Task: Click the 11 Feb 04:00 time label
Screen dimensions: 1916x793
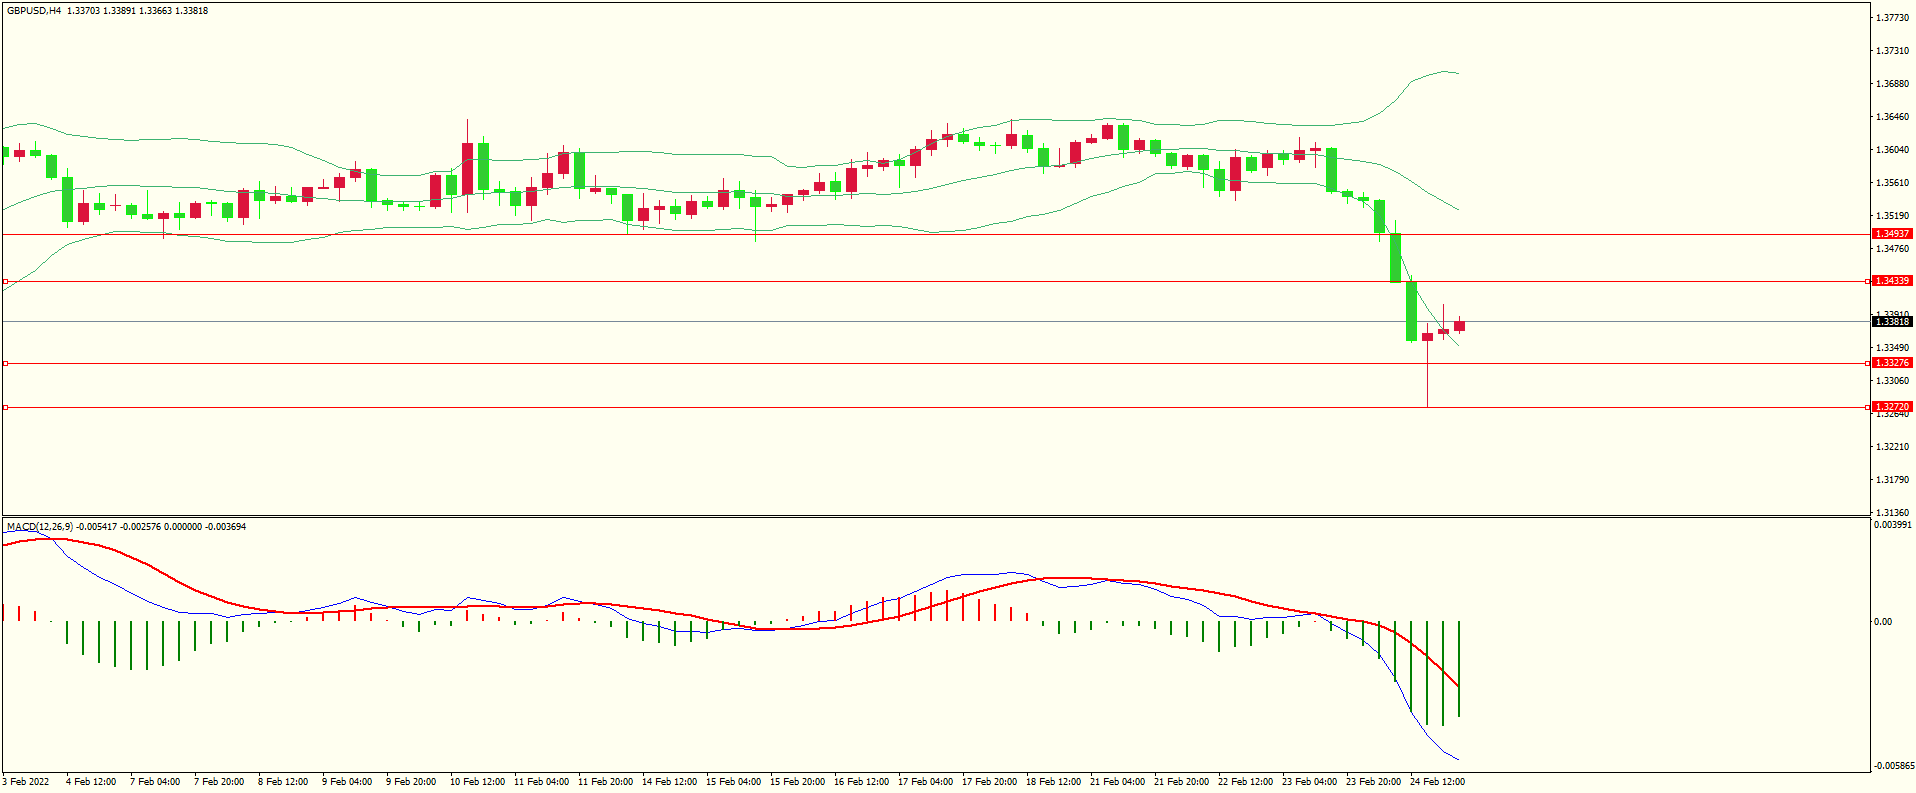Action: [x=542, y=782]
